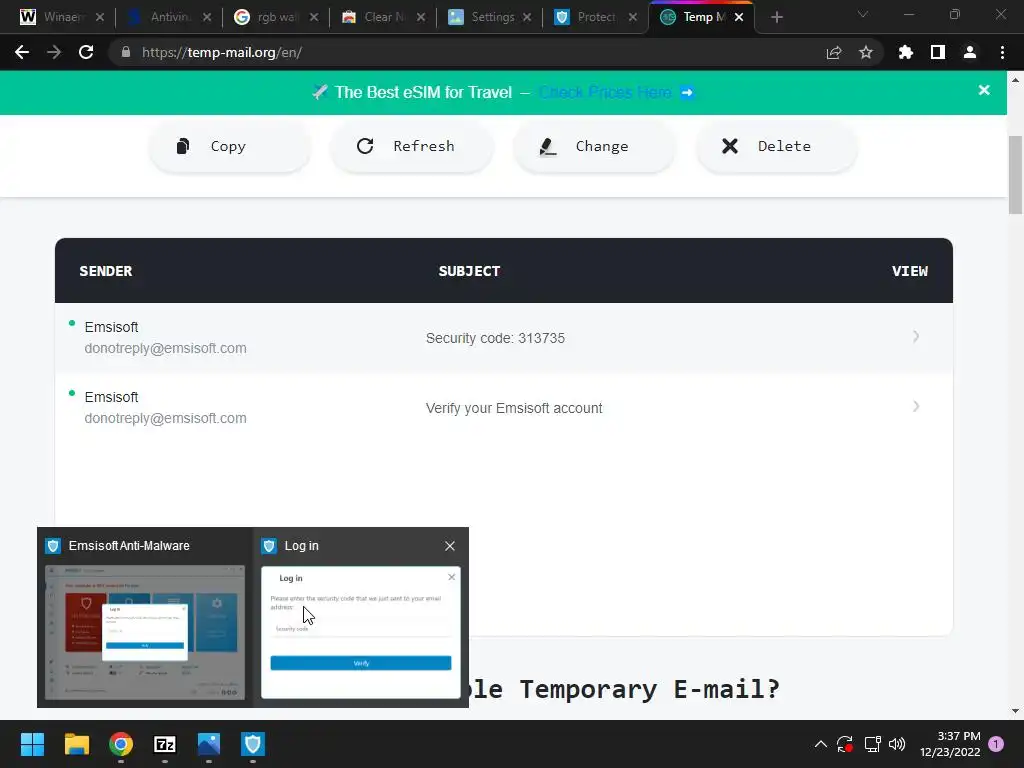Open the Windows Start menu
The width and height of the screenshot is (1024, 768).
(x=32, y=744)
